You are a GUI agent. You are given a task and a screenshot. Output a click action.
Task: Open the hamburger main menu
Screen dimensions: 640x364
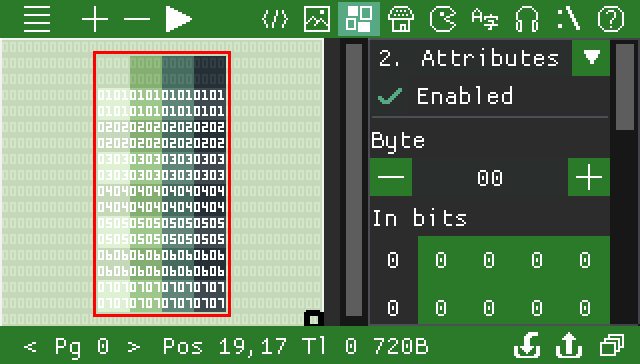[37, 19]
